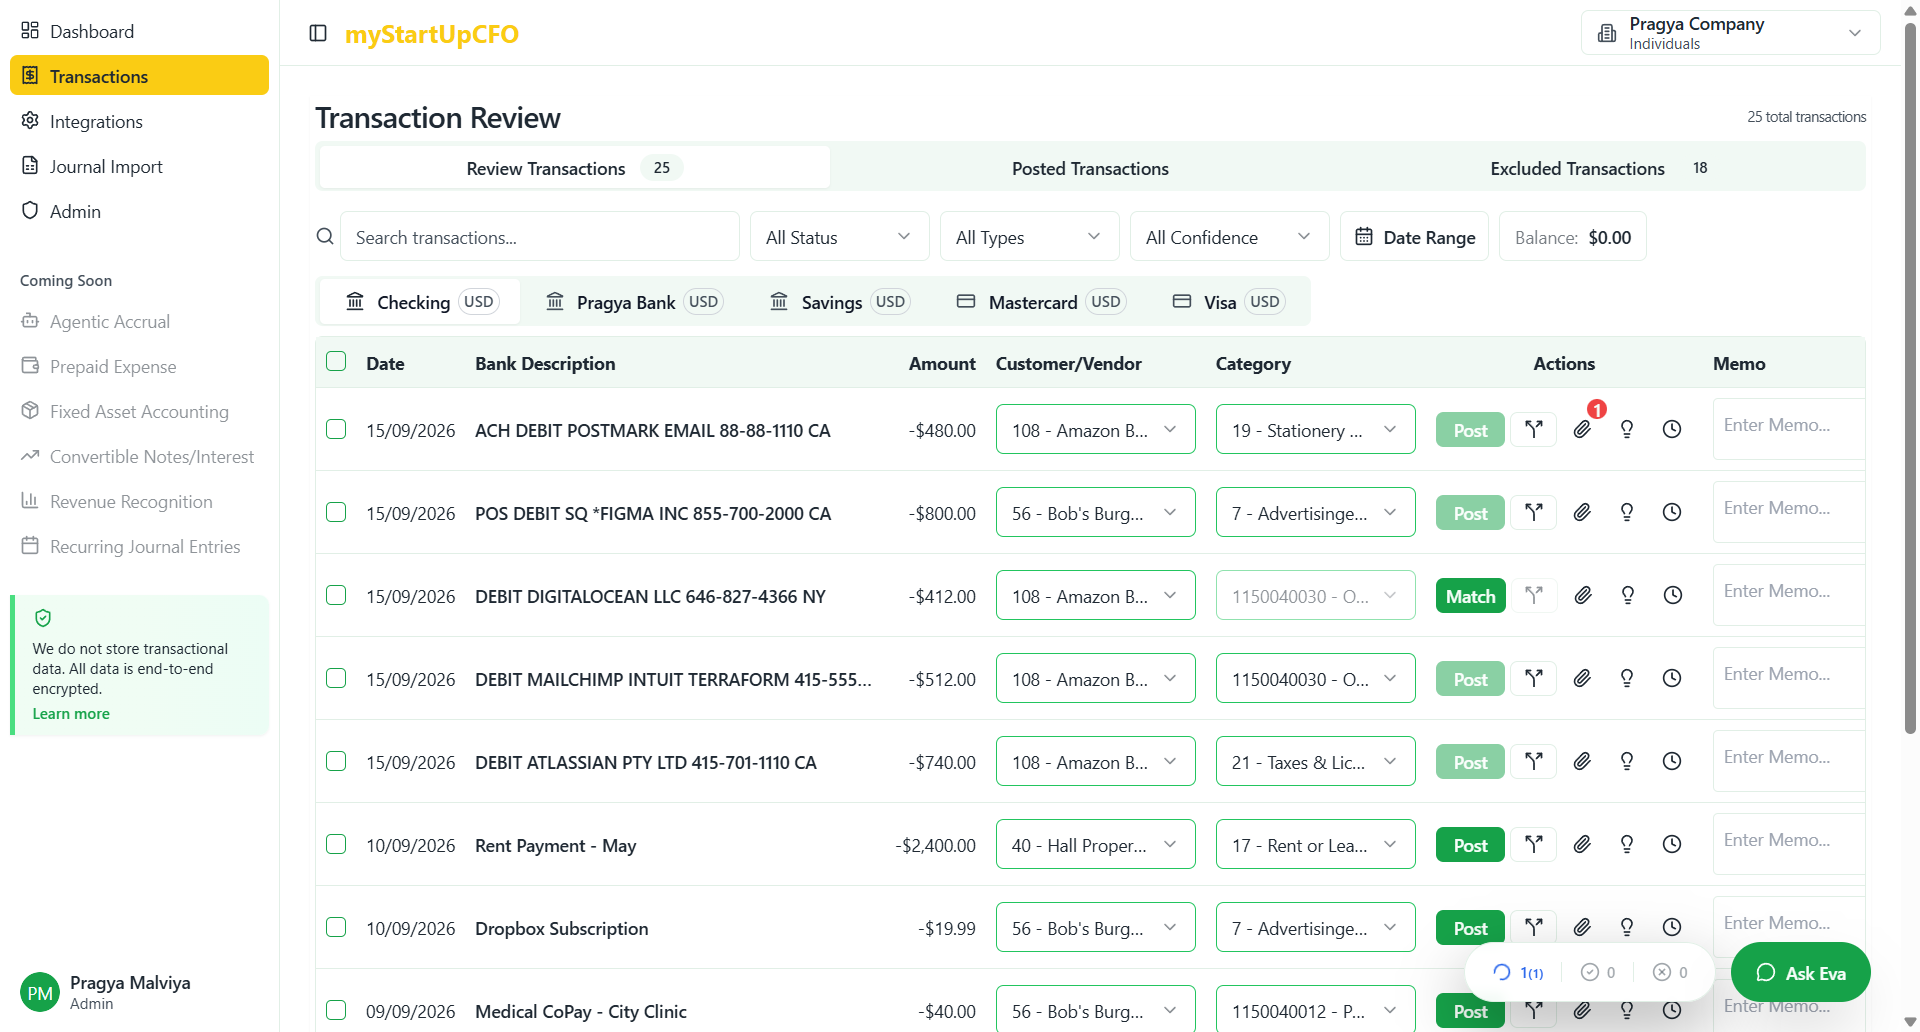Viewport: 1920px width, 1032px height.
Task: Tick the select-all header checkbox
Action: pos(336,362)
